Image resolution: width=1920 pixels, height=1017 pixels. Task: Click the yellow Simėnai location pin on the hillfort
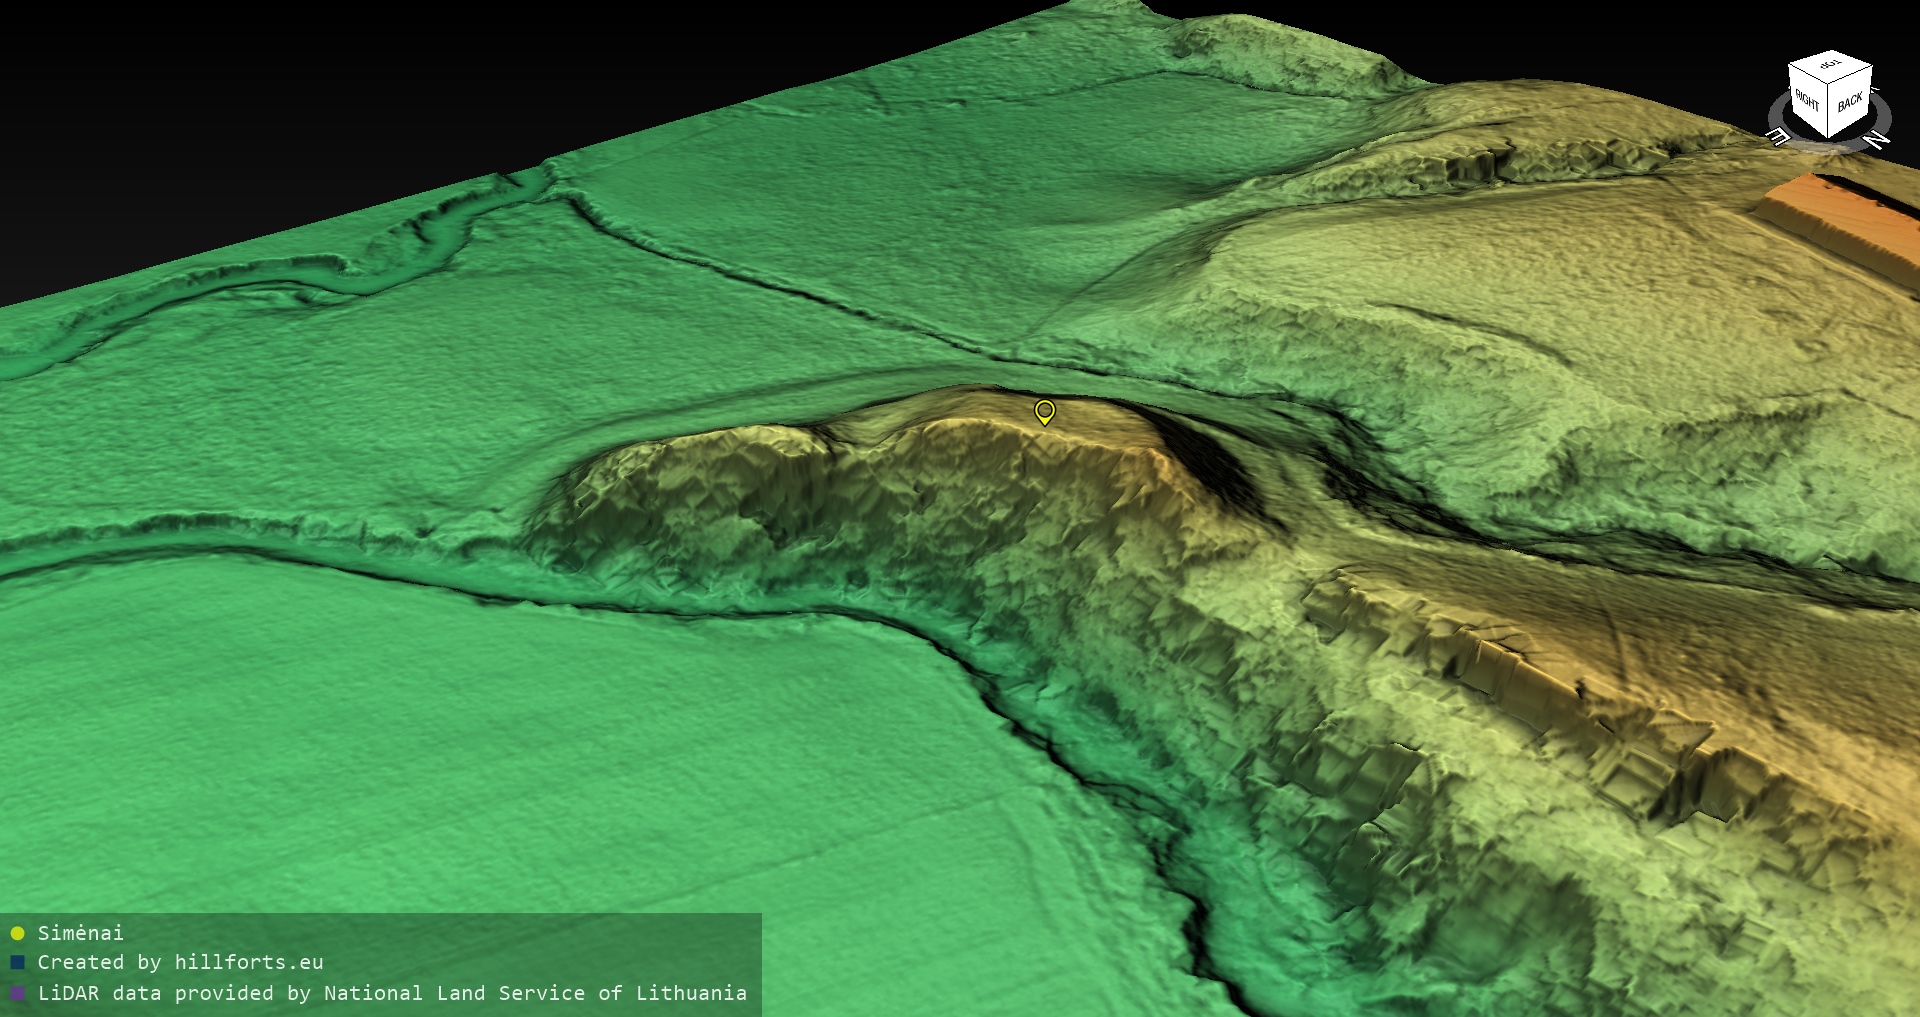tap(1044, 411)
